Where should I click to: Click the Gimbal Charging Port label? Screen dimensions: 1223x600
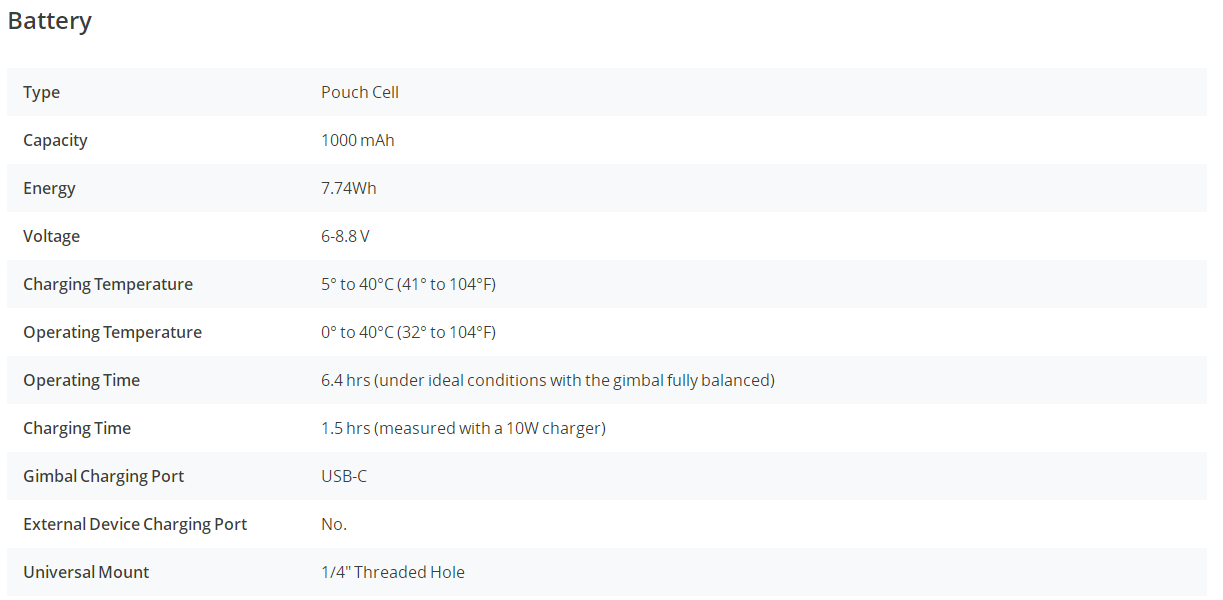click(x=103, y=477)
